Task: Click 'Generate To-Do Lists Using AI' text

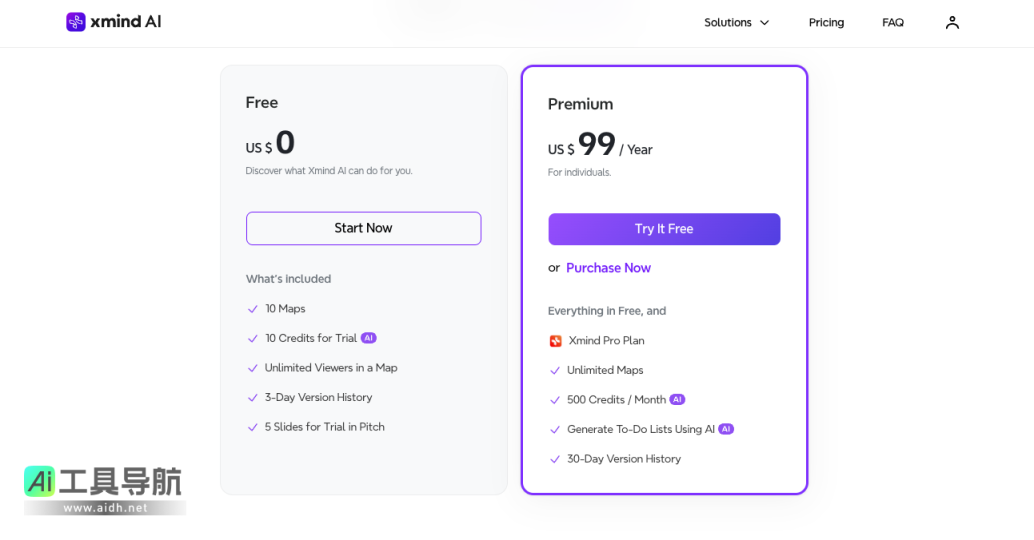Action: [x=641, y=429]
